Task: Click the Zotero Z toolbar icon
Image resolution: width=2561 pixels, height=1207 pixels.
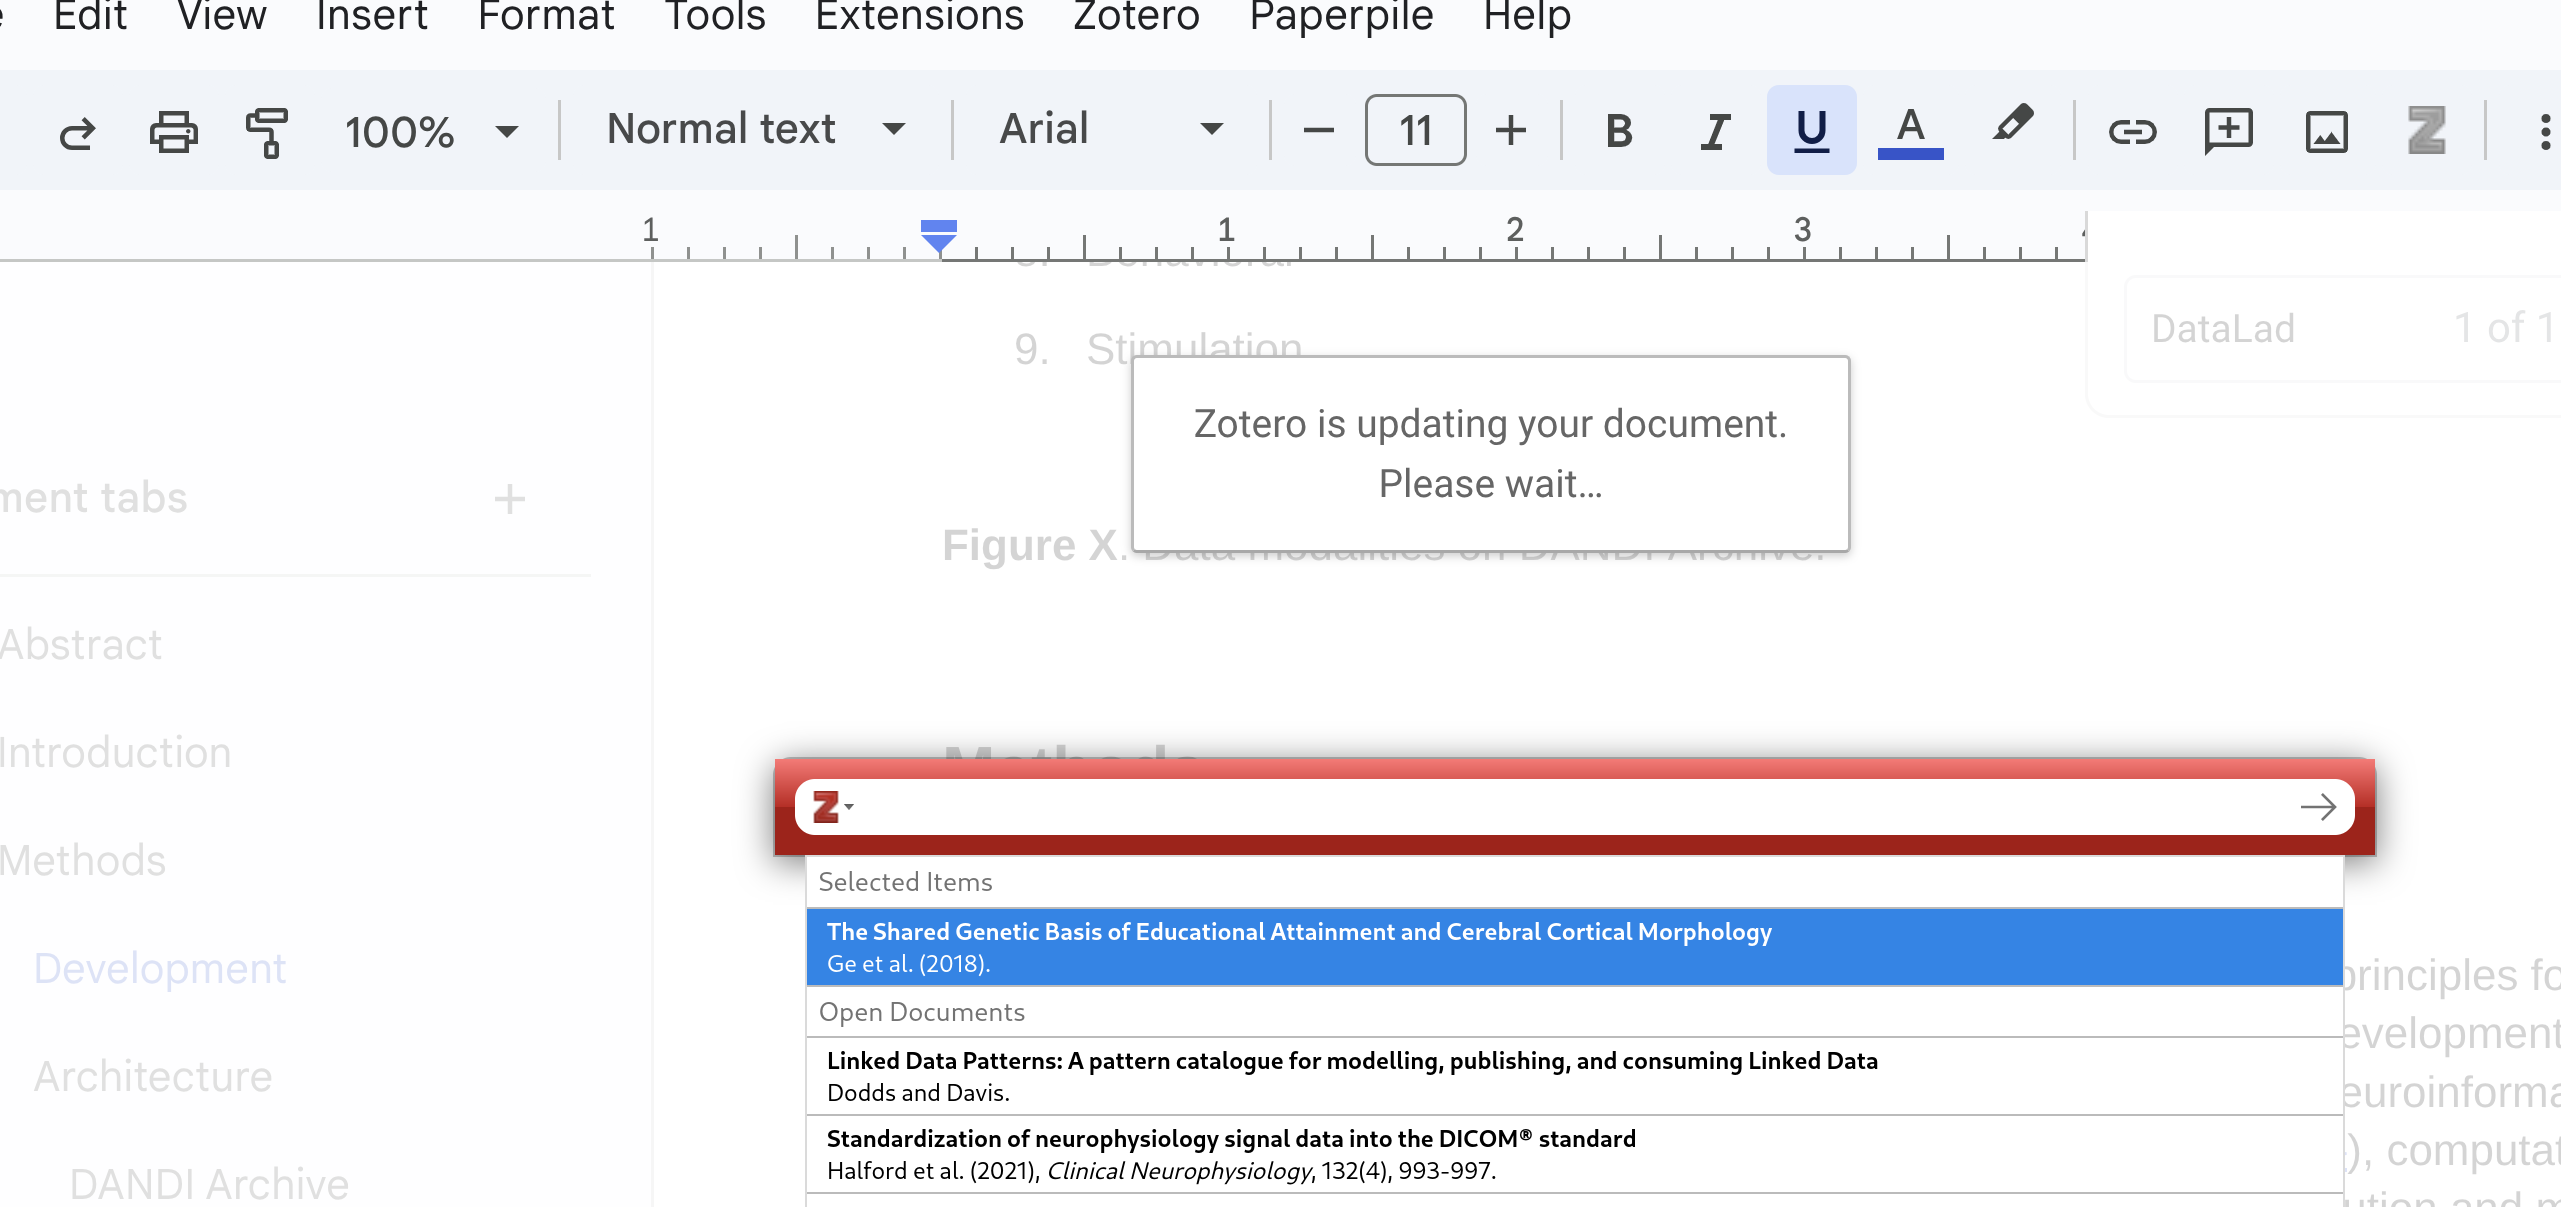Action: click(x=2426, y=131)
